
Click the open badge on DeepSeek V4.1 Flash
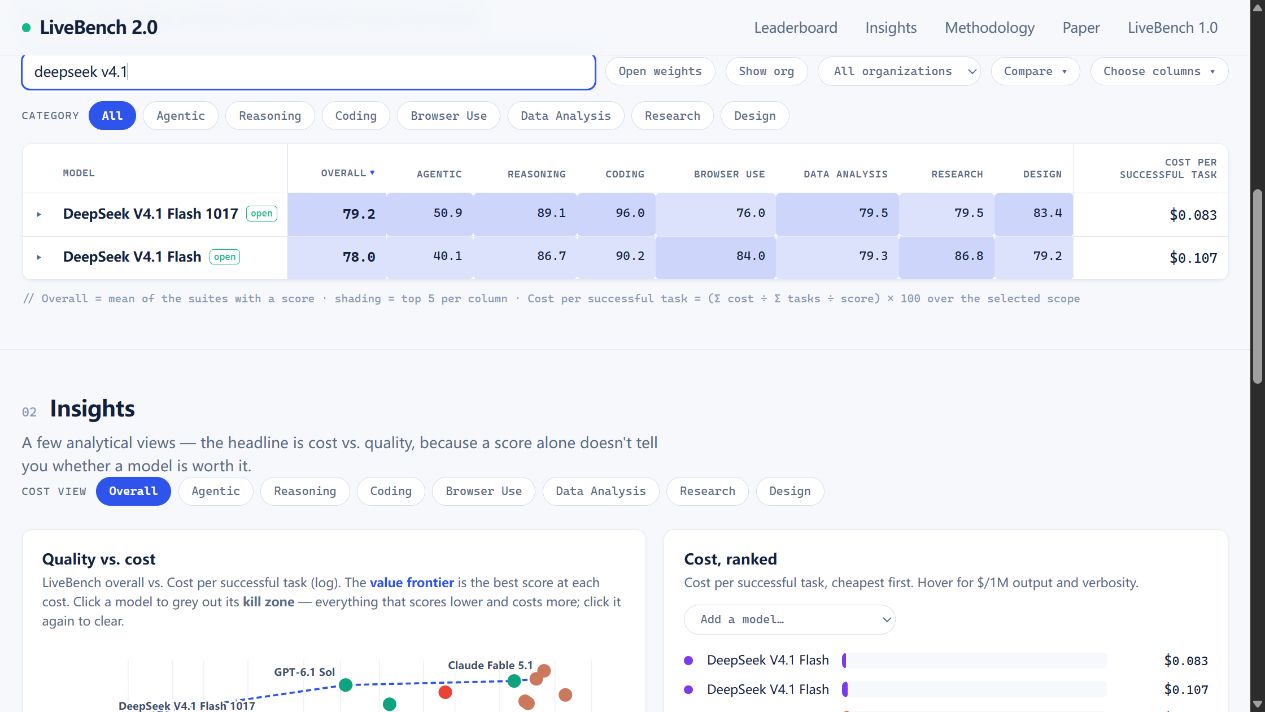(225, 257)
